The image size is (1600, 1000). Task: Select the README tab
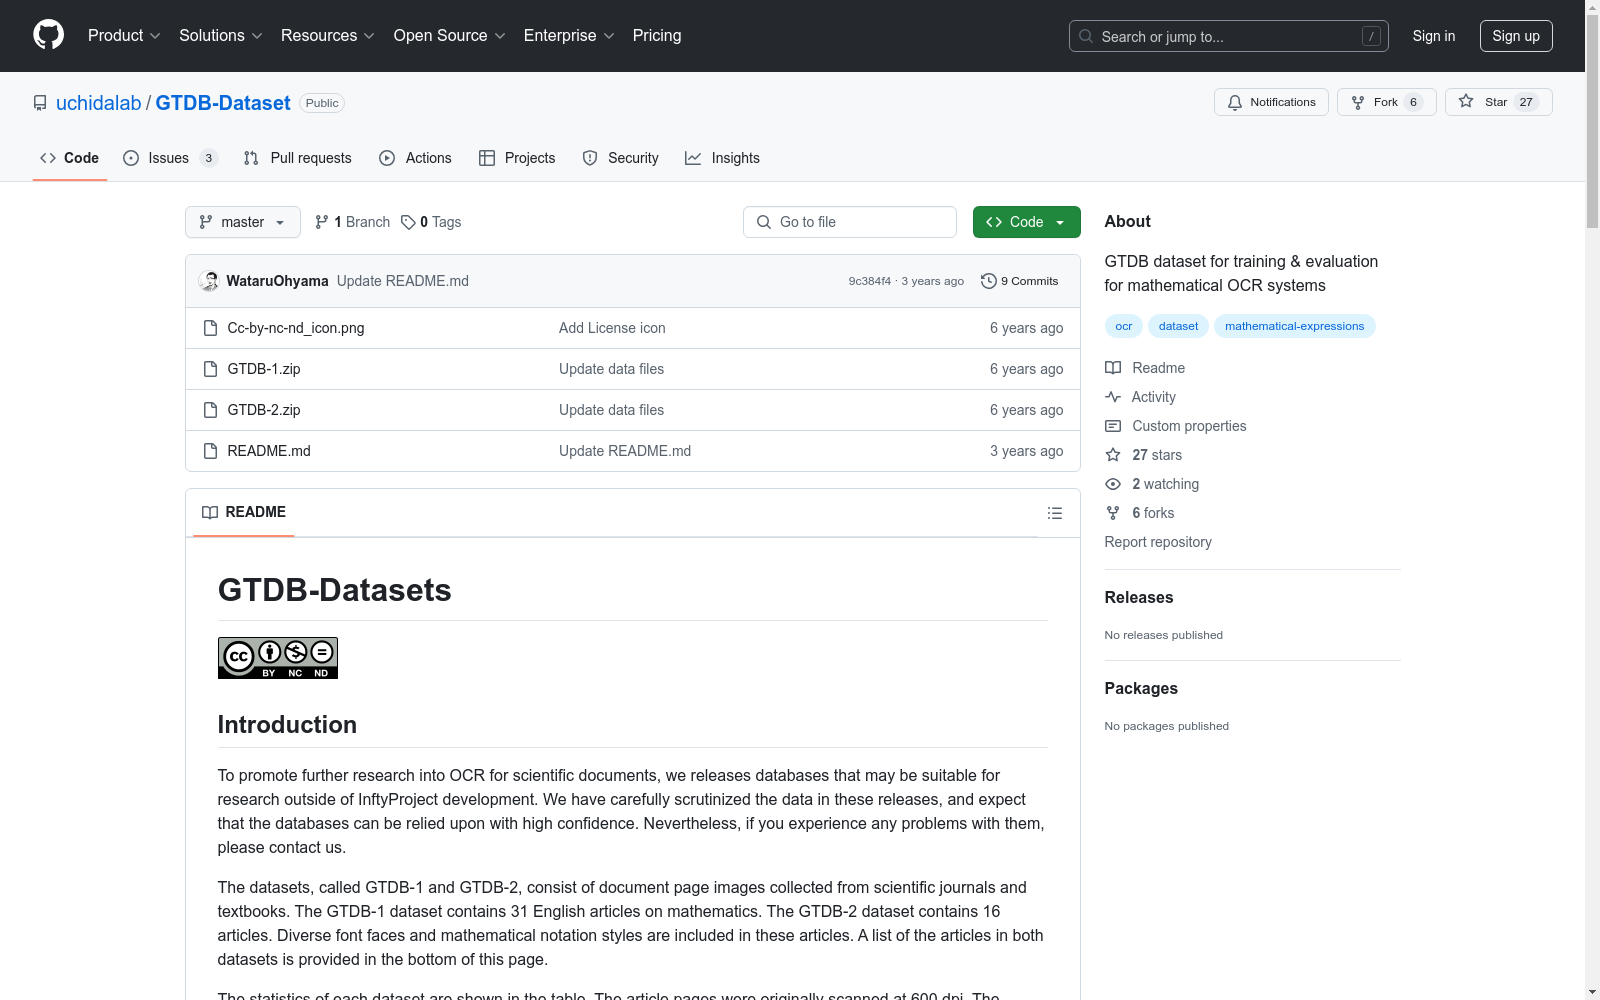click(244, 512)
